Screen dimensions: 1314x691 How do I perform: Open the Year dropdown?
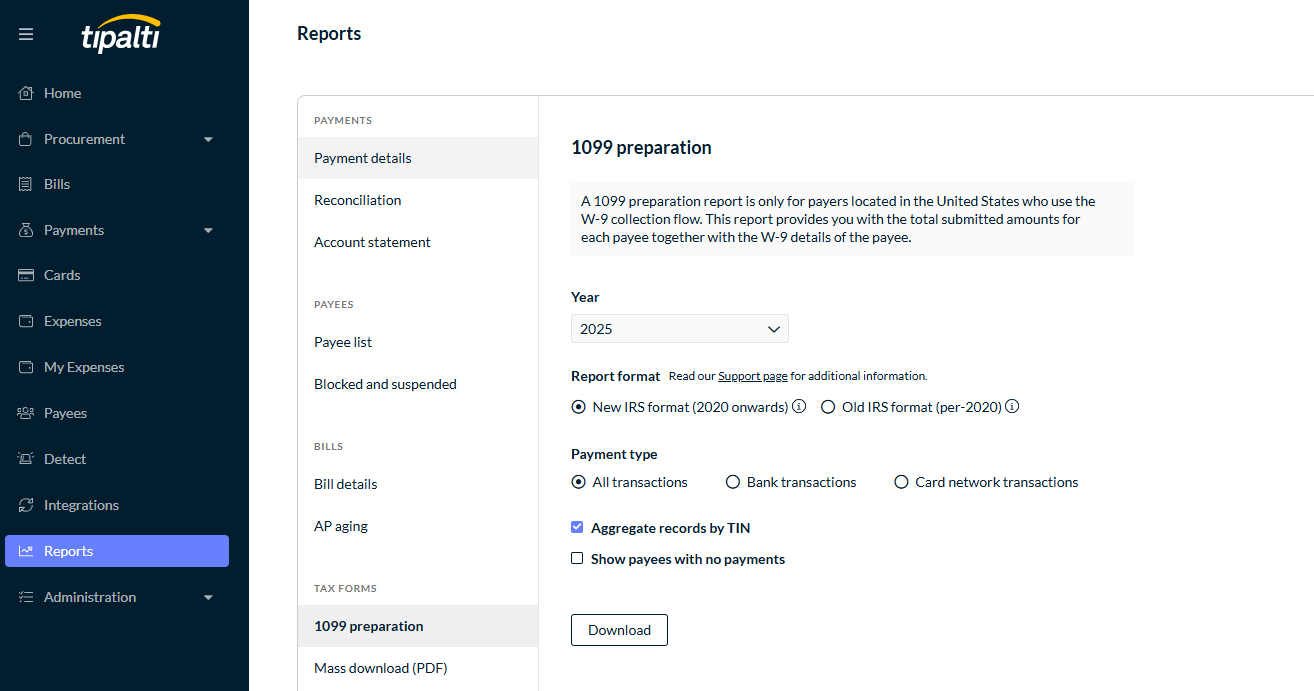679,329
